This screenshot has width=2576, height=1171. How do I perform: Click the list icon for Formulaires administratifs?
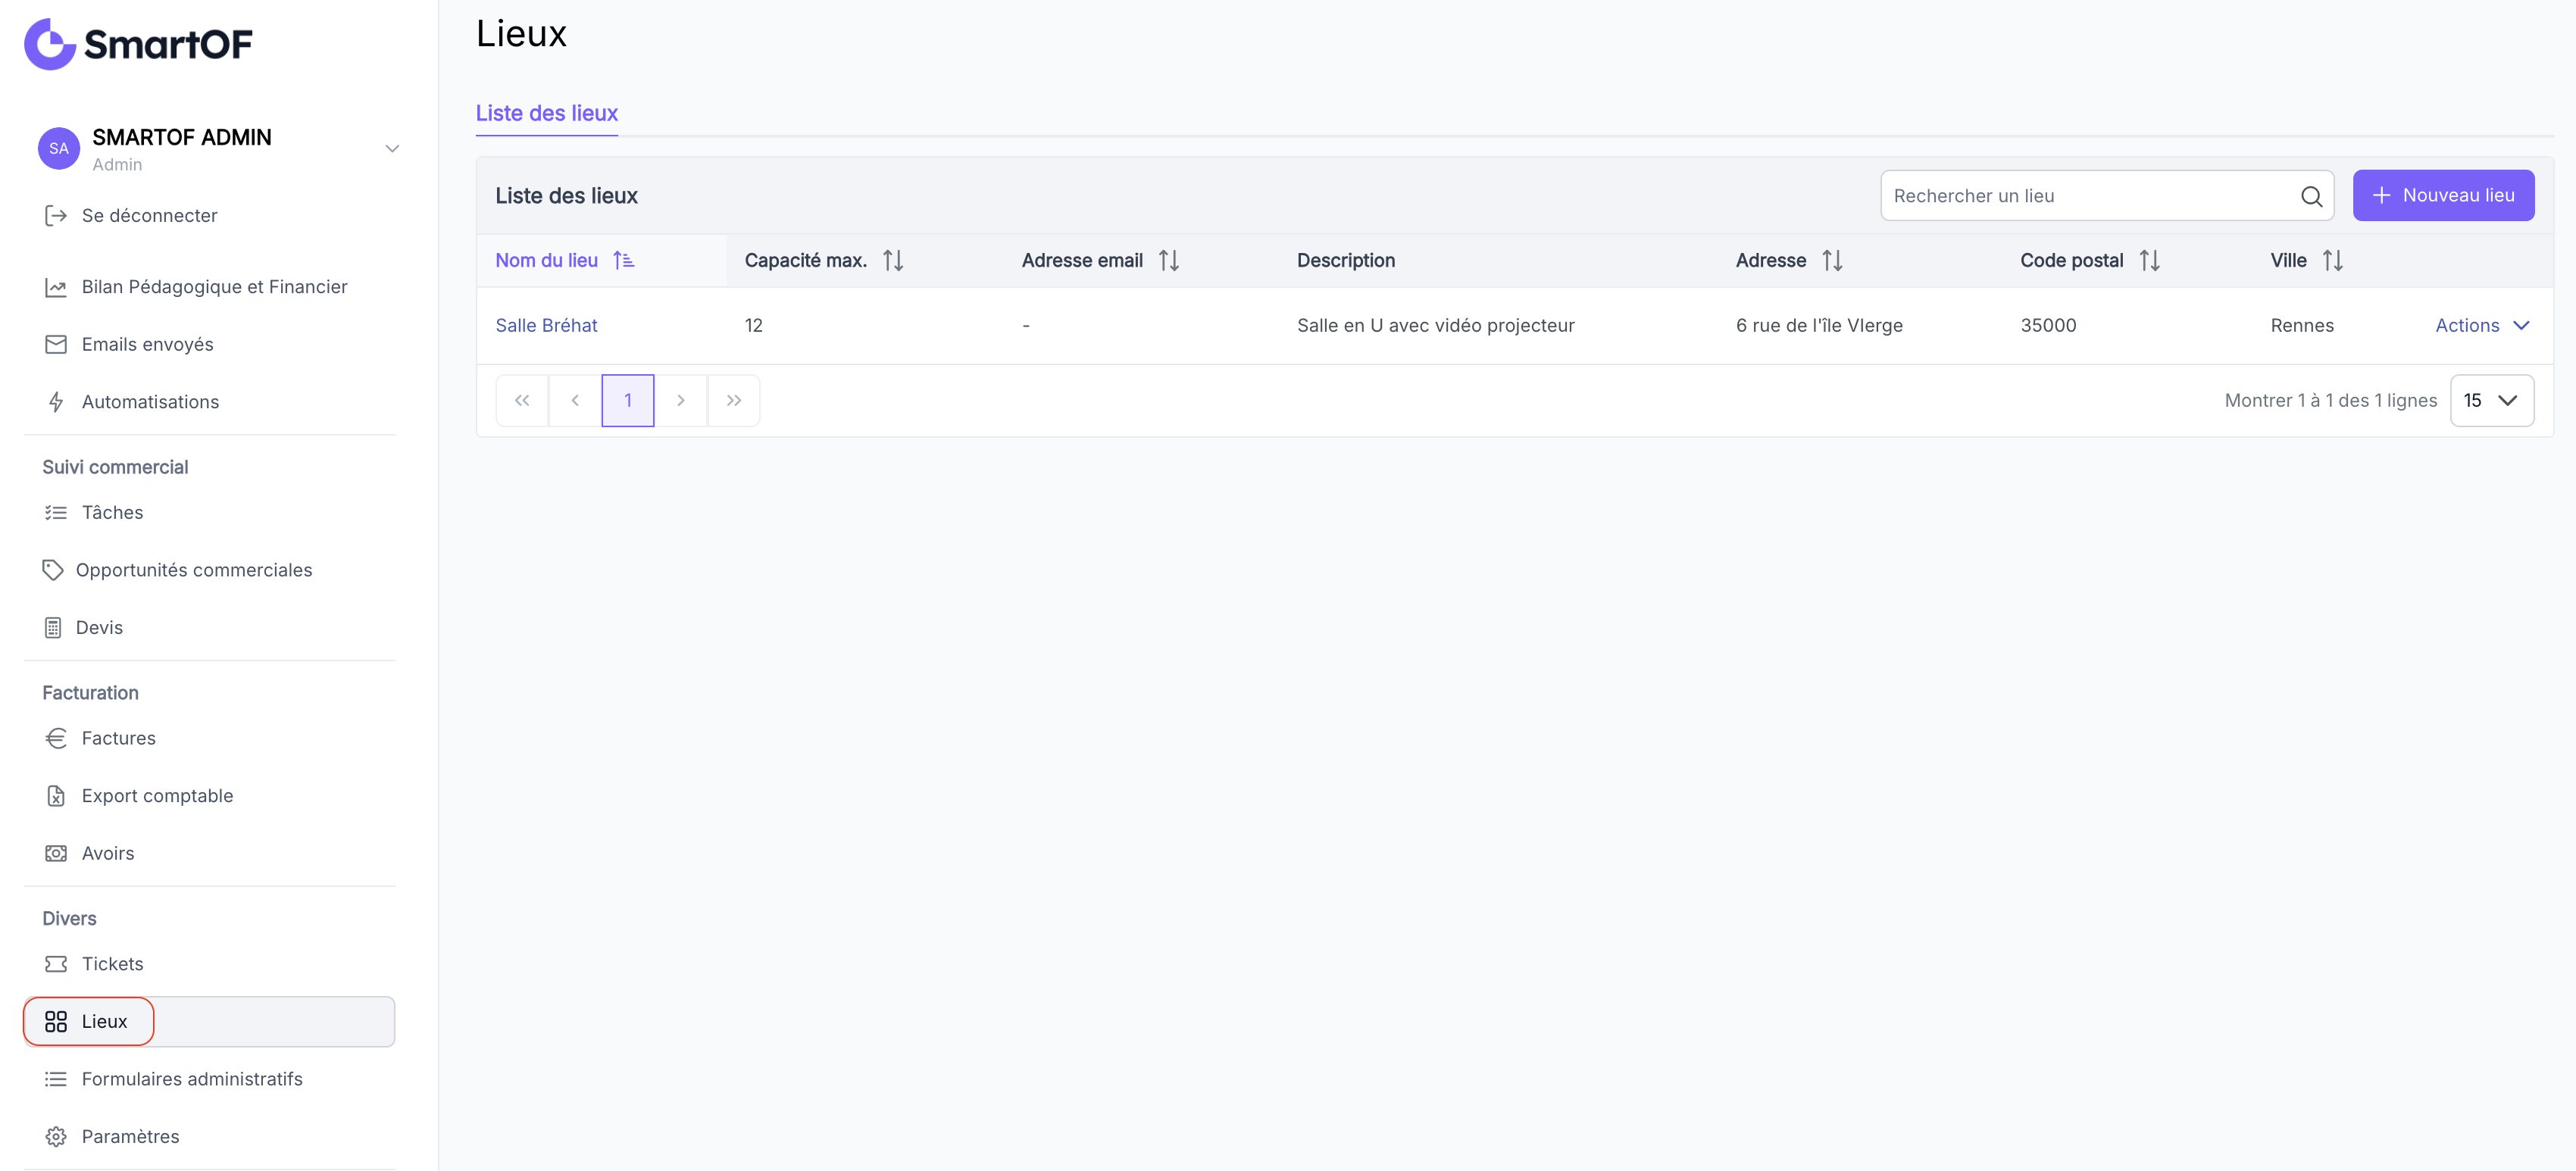(x=56, y=1079)
